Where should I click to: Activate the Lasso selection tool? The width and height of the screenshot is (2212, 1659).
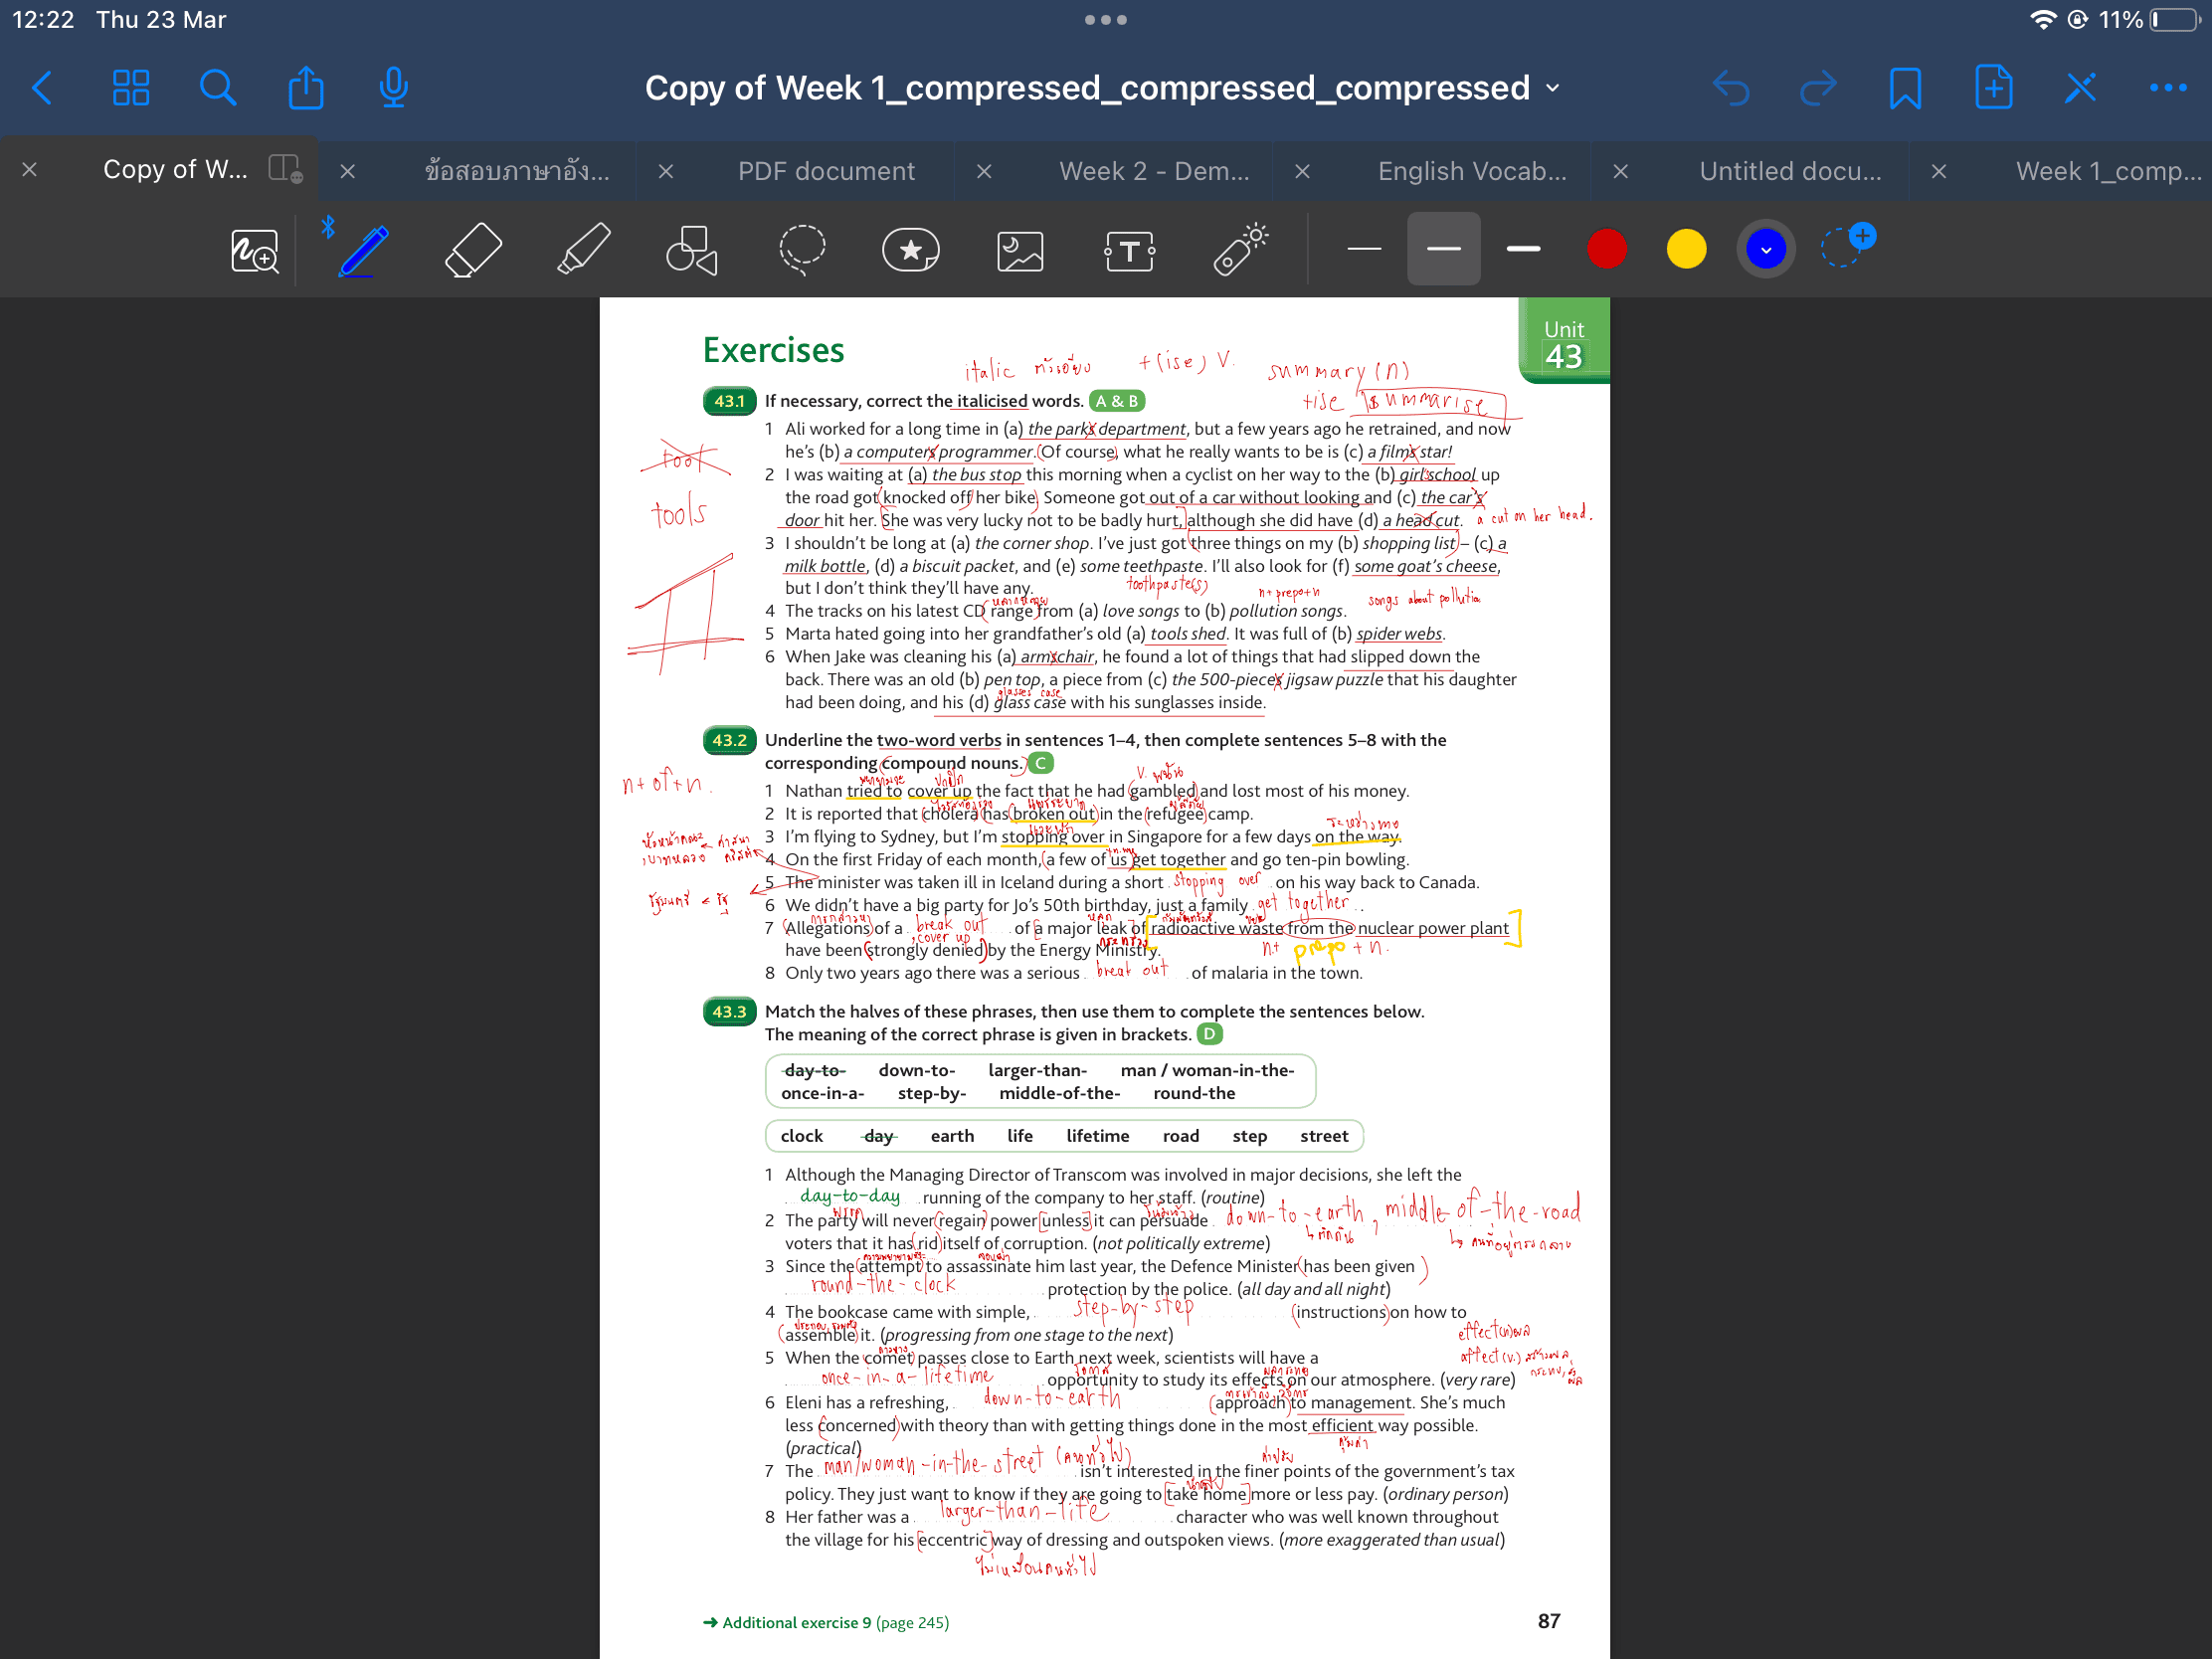[x=802, y=250]
